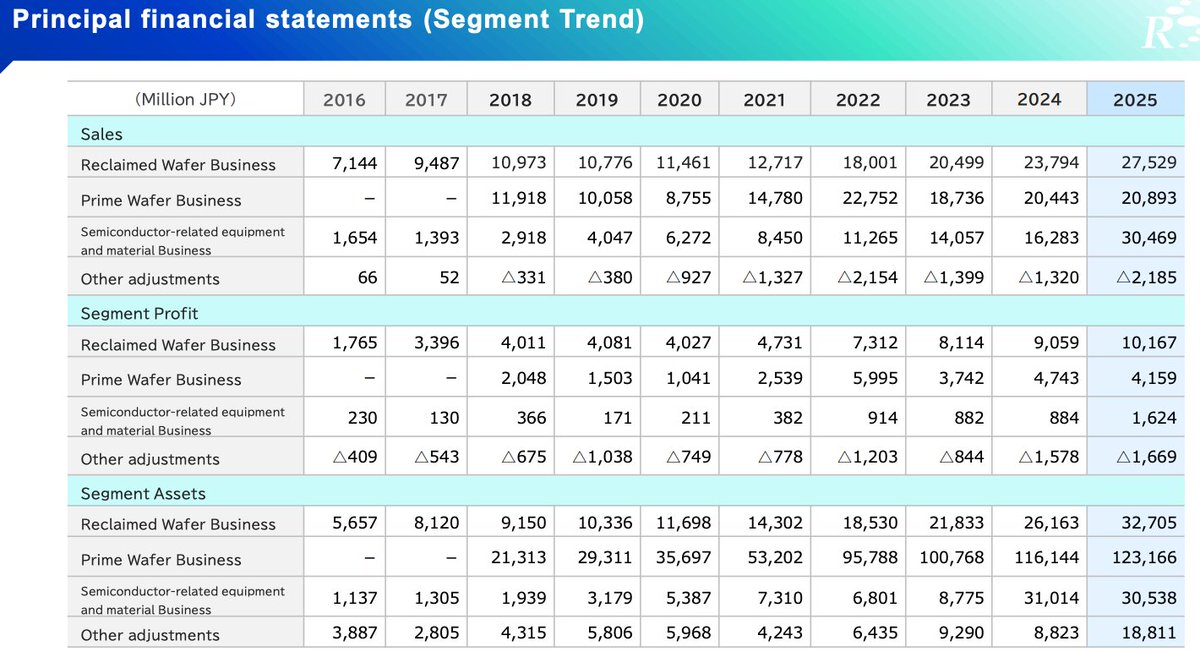1200x663 pixels.
Task: Click 'Semiconductor-related equipment and material Business' under Sales
Action: click(x=182, y=240)
